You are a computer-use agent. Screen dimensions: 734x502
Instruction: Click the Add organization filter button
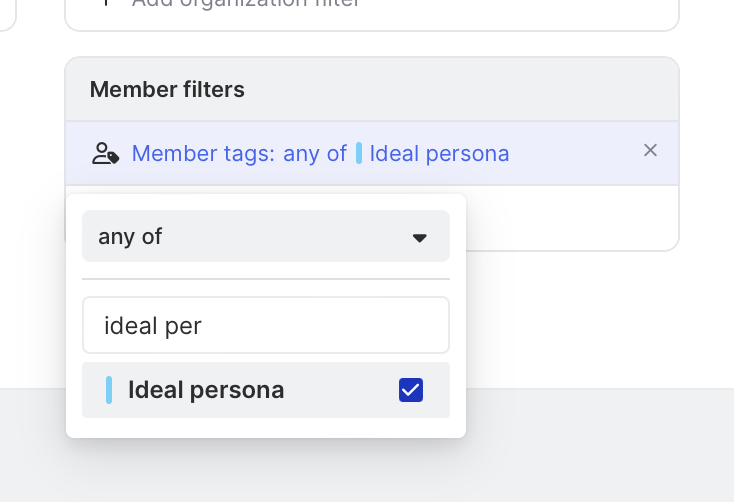click(245, 3)
